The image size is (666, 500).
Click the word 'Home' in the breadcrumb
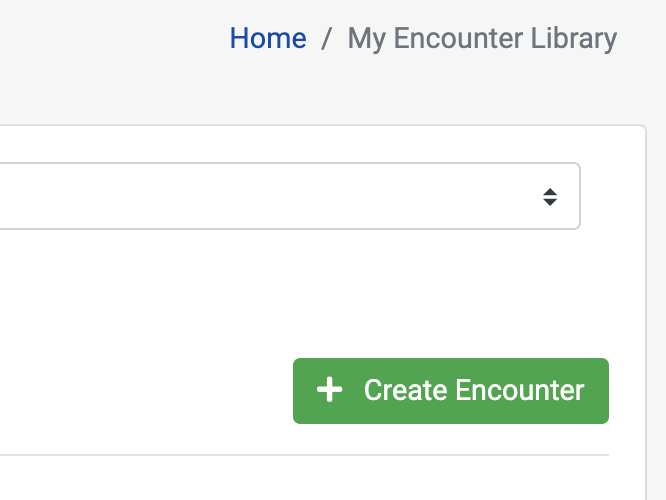(x=268, y=38)
